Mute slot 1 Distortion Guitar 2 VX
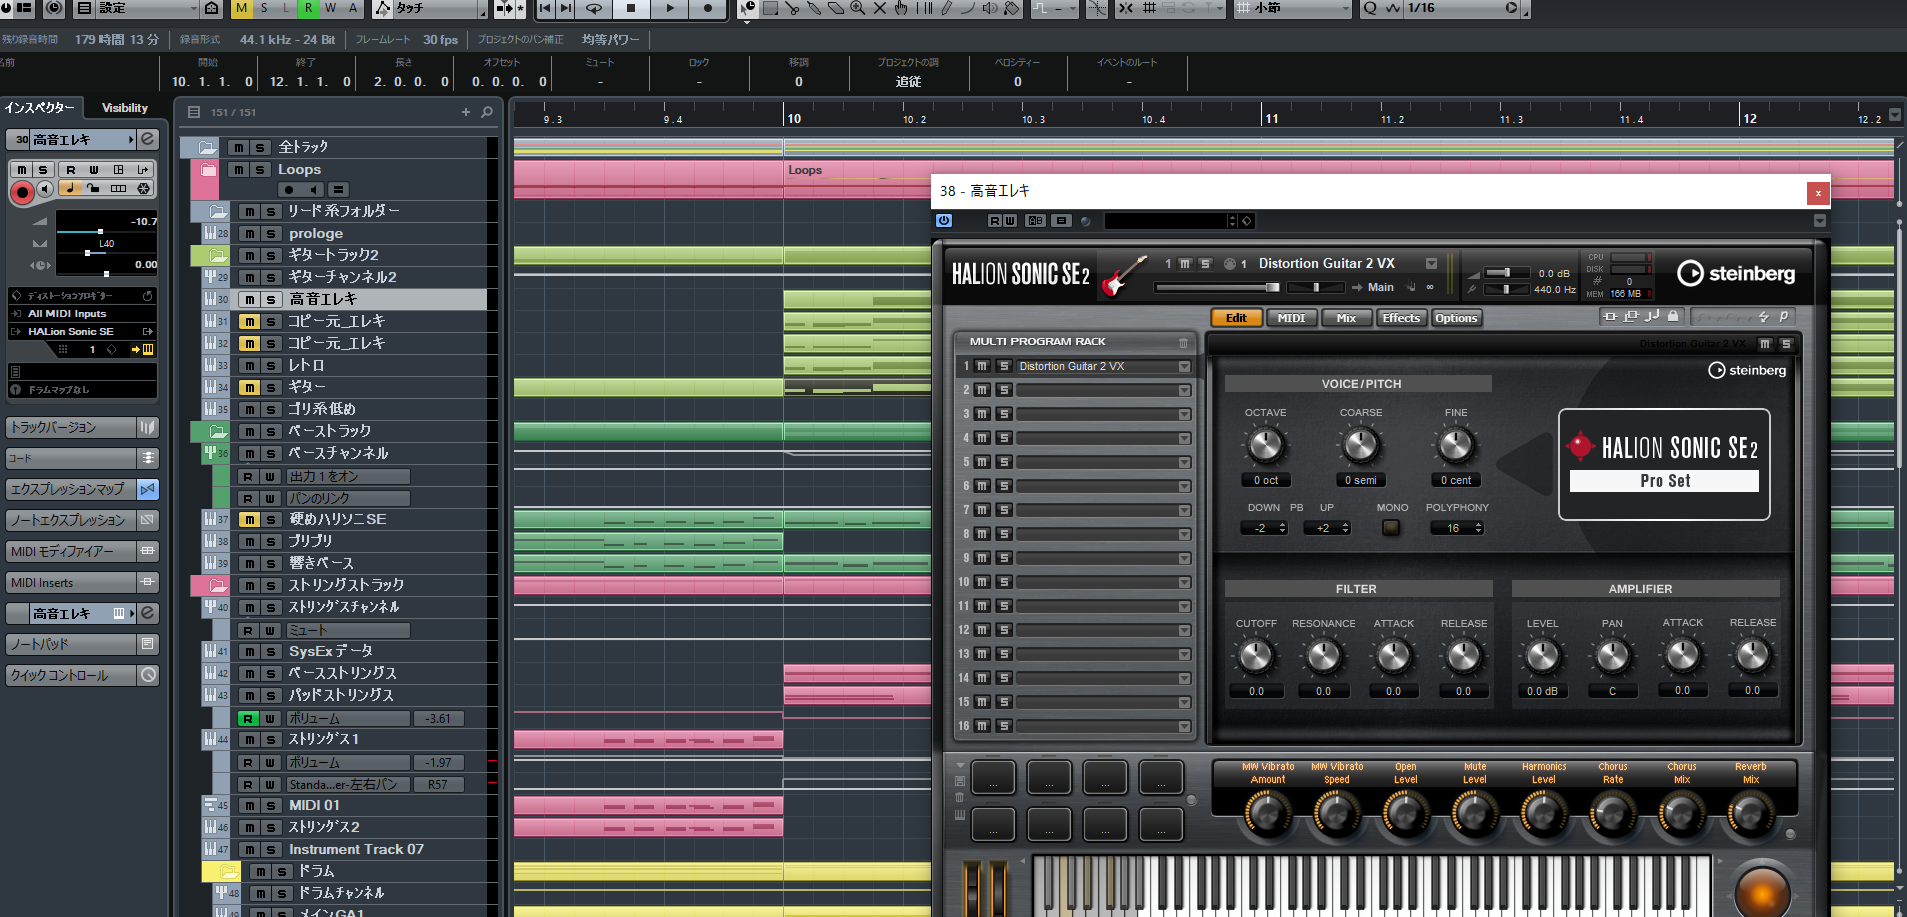The width and height of the screenshot is (1907, 917). click(x=983, y=366)
